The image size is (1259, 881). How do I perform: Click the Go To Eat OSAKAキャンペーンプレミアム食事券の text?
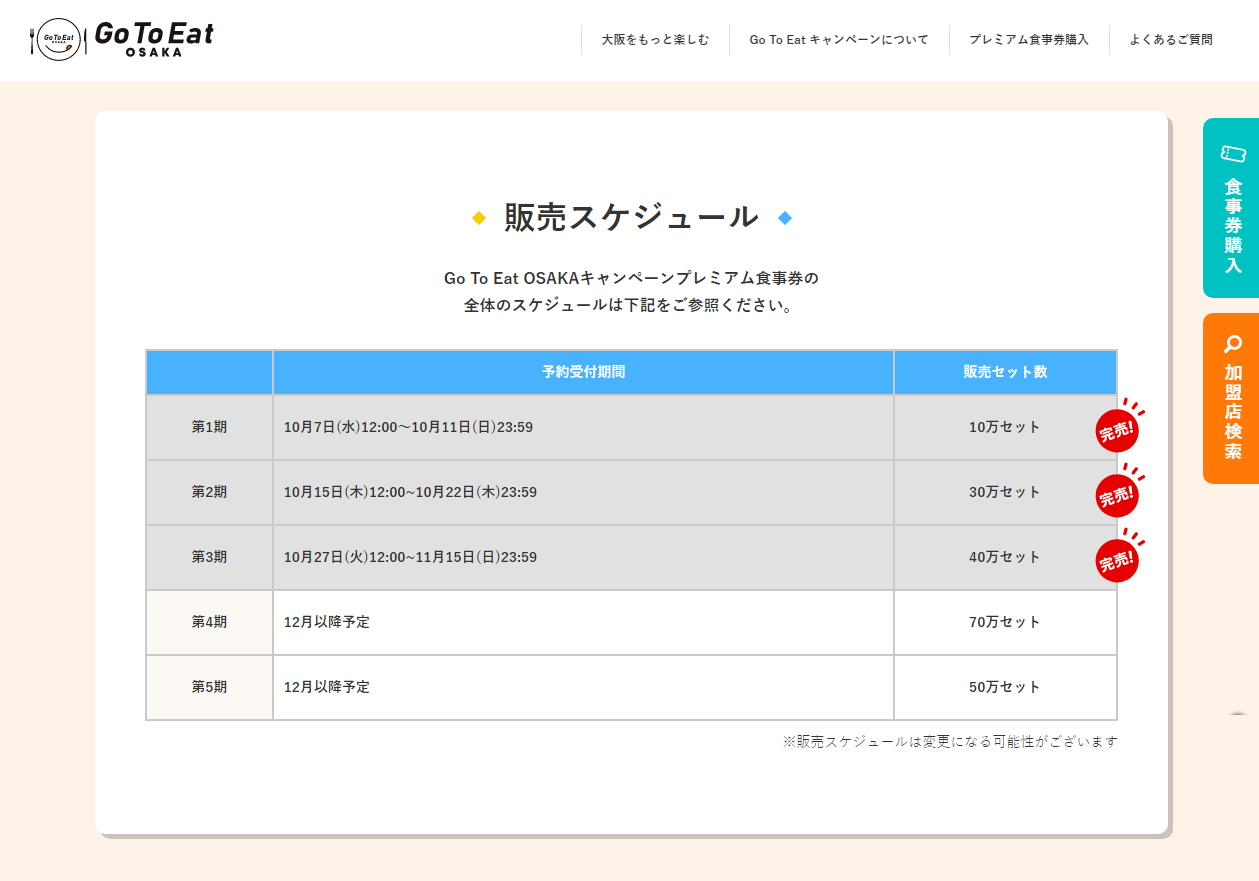631,278
